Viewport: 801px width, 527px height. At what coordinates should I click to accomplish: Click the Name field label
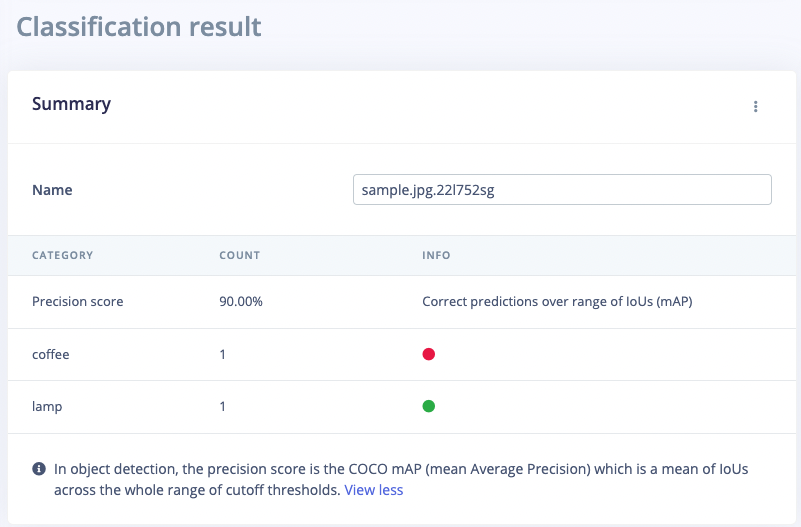tap(52, 190)
